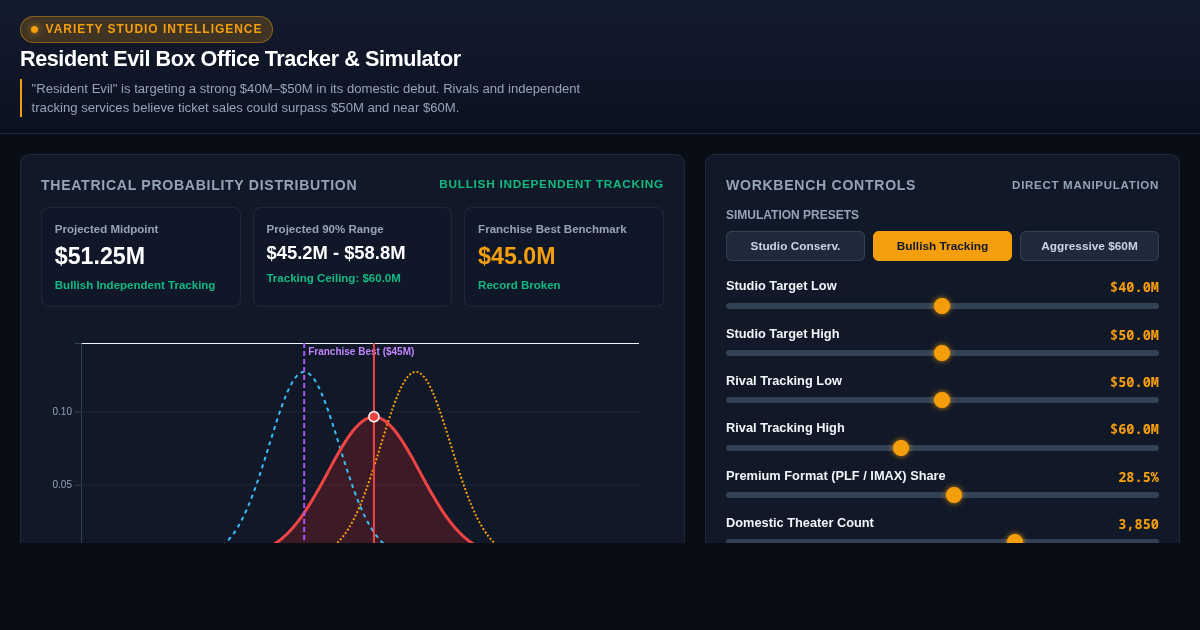
Task: Select the Studio Conserv. preset
Action: (795, 246)
